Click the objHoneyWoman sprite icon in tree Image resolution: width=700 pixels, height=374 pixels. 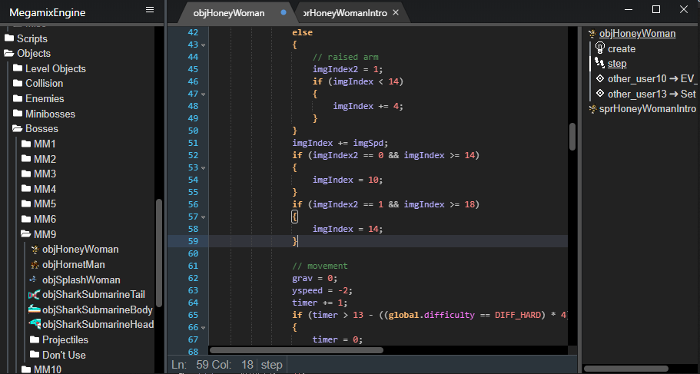pos(34,249)
